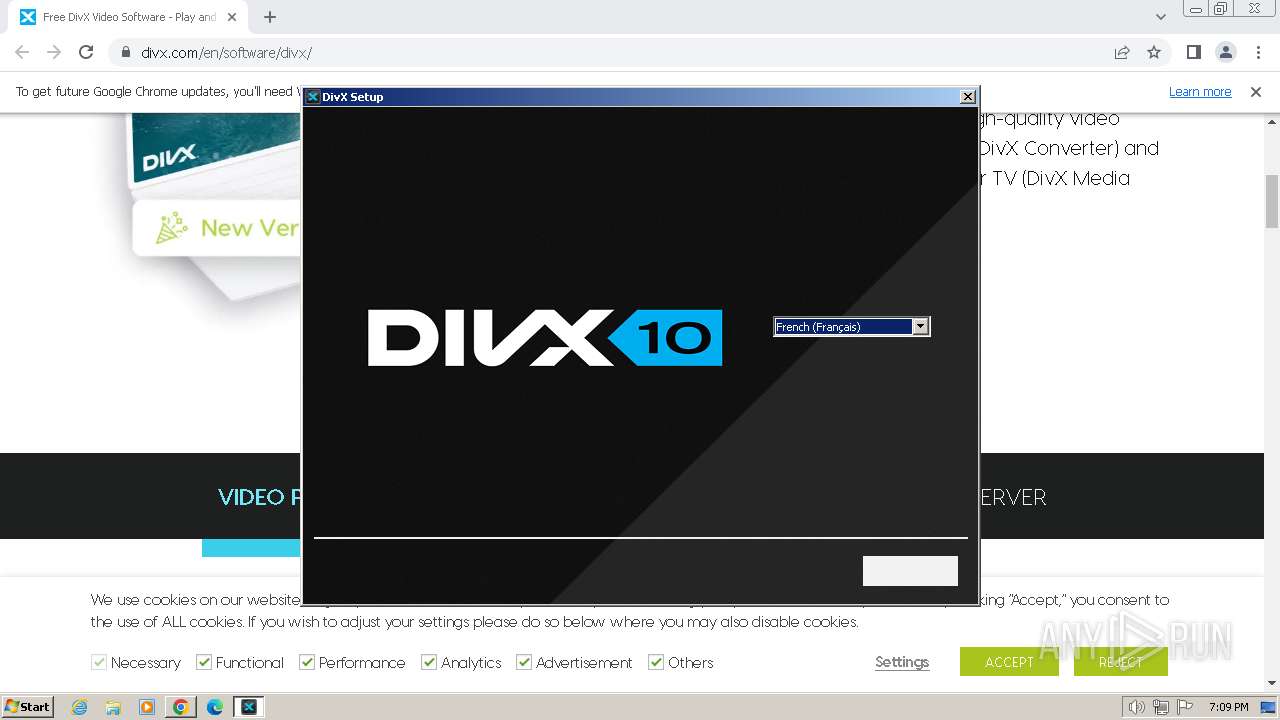Share this page from the address bar
The image size is (1280, 720).
pyautogui.click(x=1122, y=52)
